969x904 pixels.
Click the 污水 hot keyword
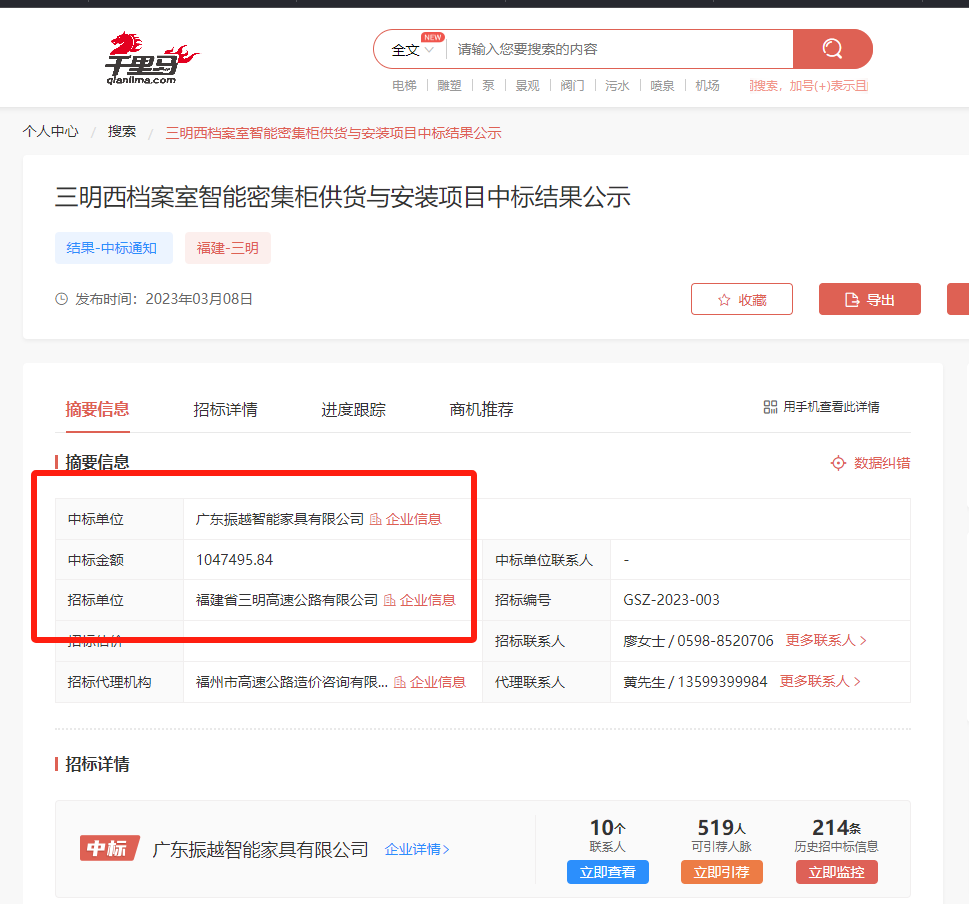[x=617, y=85]
